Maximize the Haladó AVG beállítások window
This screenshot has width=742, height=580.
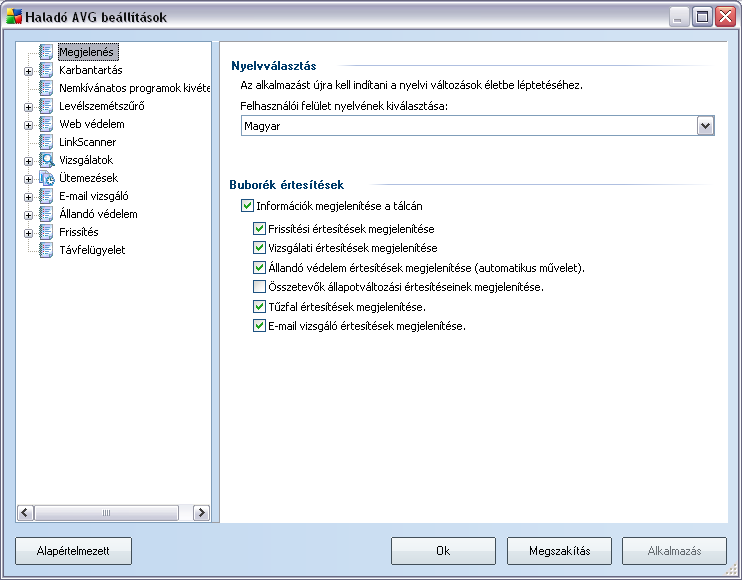703,17
